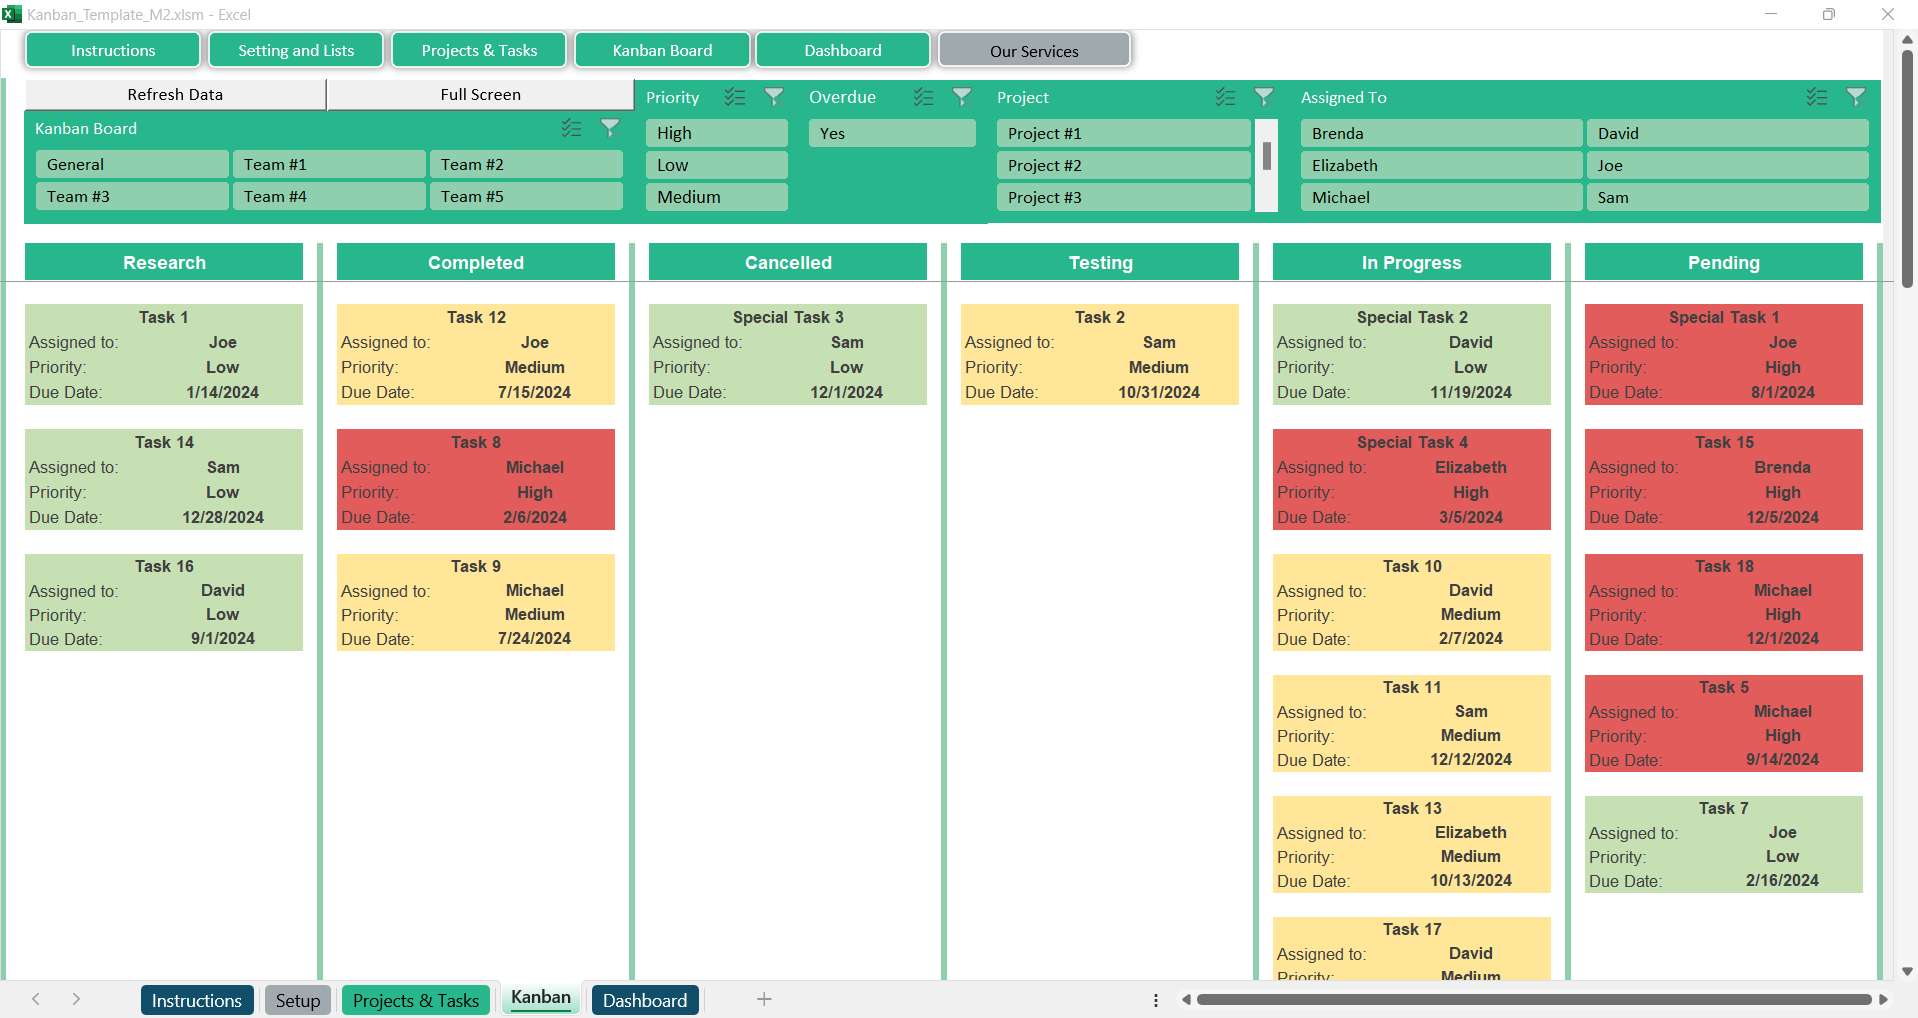The width and height of the screenshot is (1918, 1018).
Task: Clear the filter on the Assigned To slicer
Action: (x=1856, y=97)
